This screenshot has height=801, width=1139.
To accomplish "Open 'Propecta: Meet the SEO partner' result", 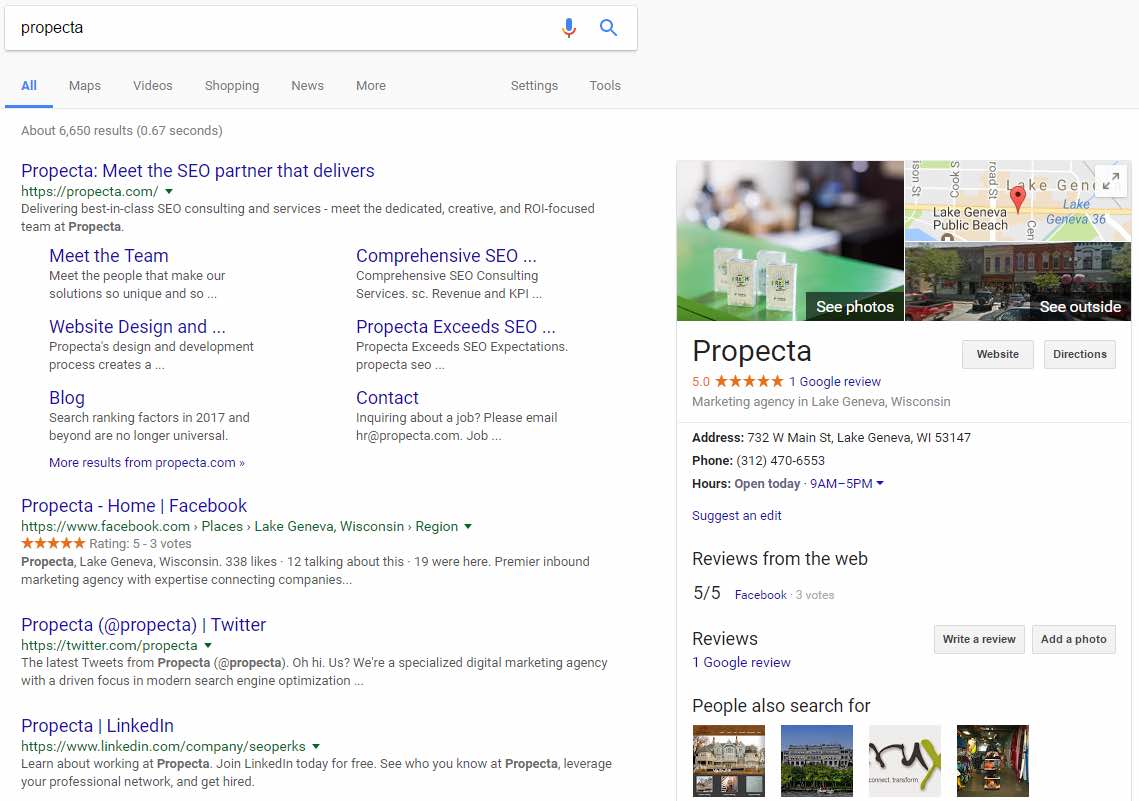I will 198,171.
